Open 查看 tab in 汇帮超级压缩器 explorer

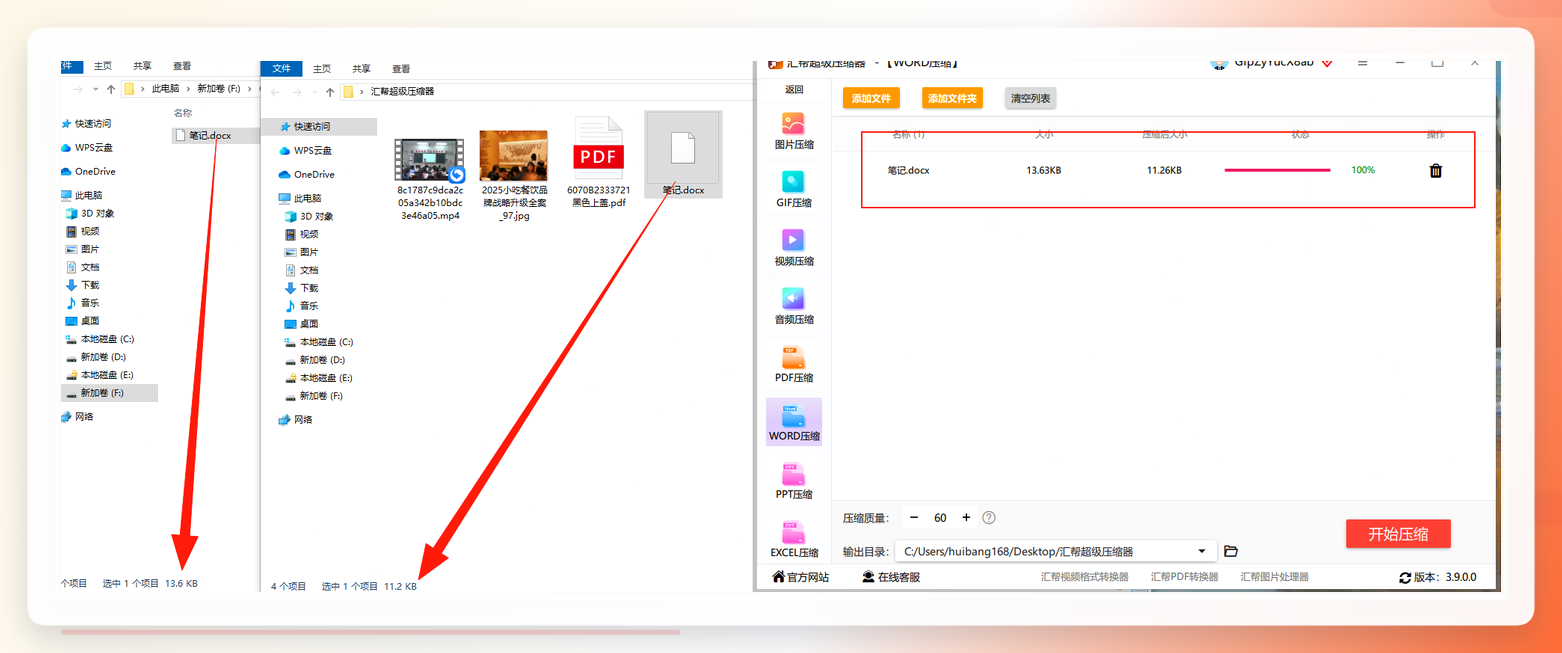click(x=401, y=69)
